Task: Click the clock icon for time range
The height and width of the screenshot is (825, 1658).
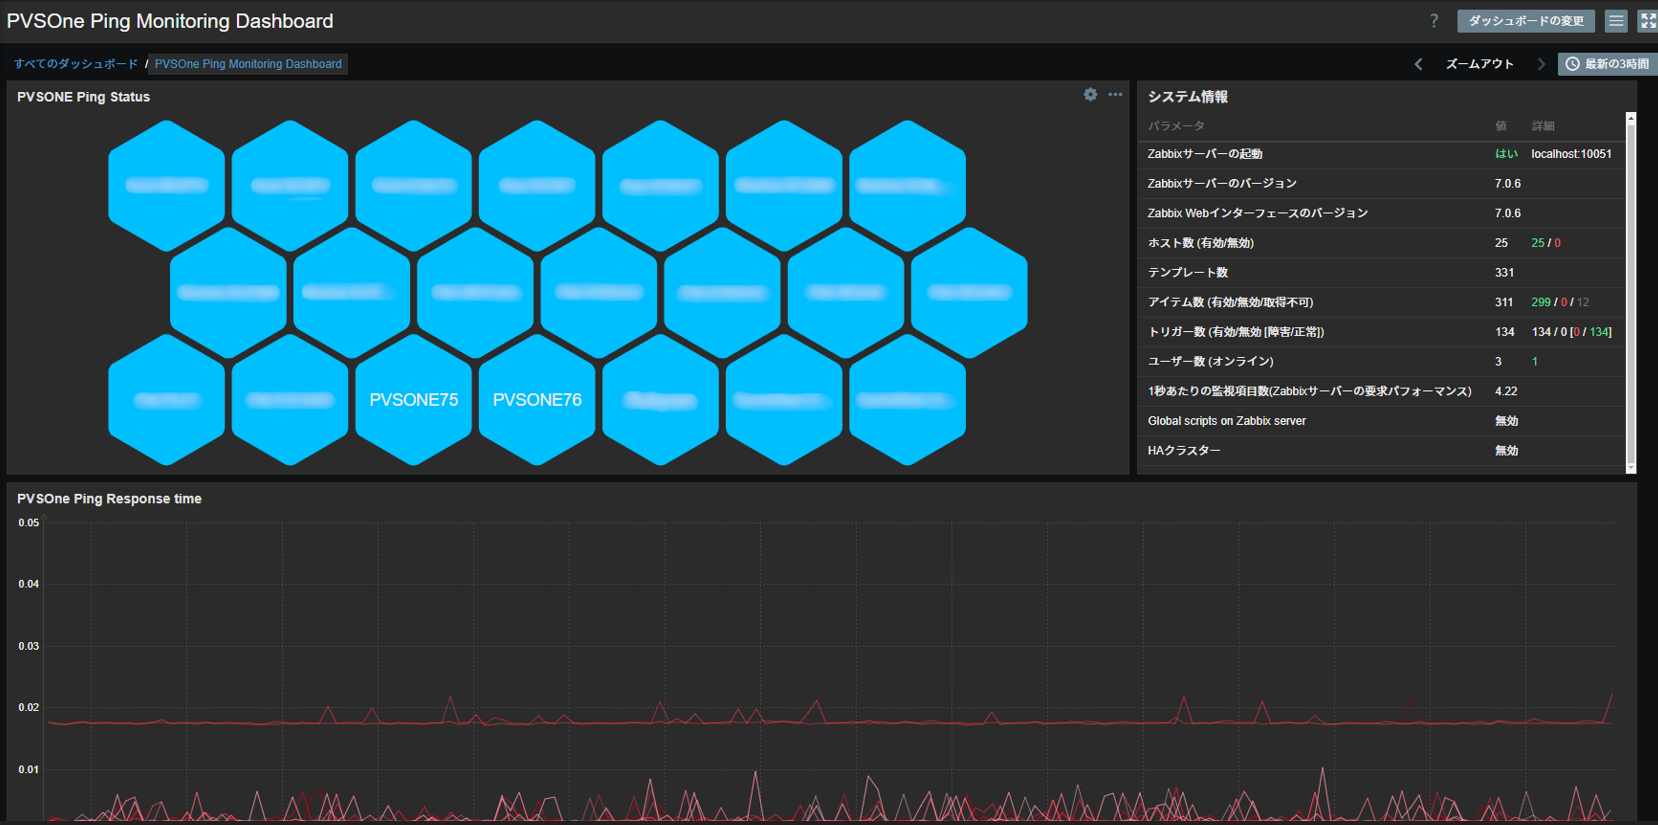Action: (1572, 64)
